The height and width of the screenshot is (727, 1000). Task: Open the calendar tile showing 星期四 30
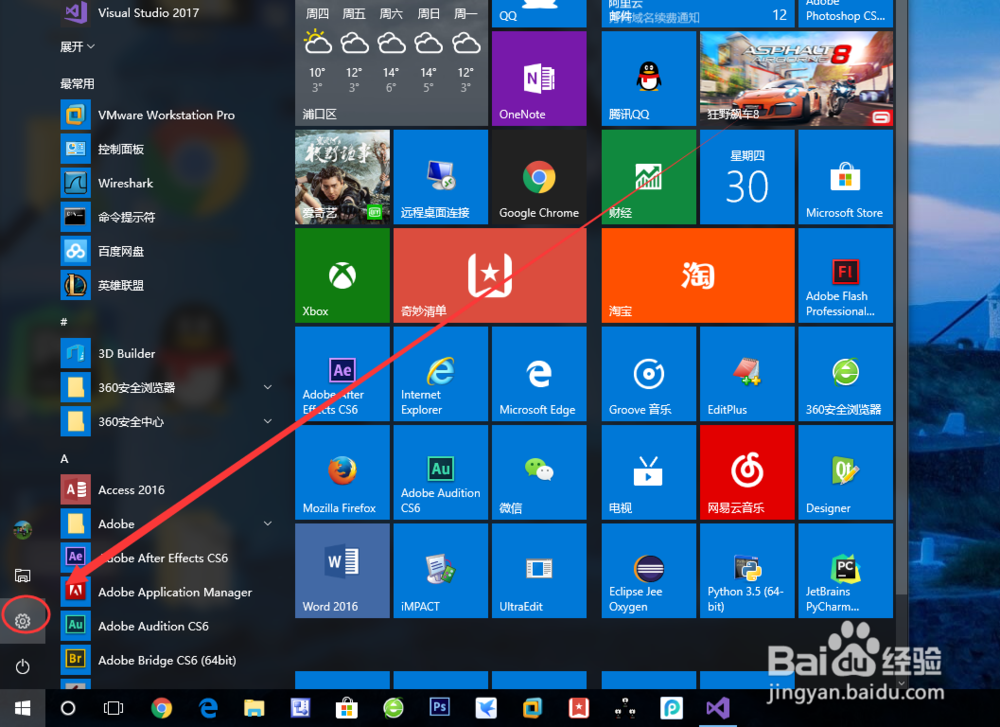747,177
